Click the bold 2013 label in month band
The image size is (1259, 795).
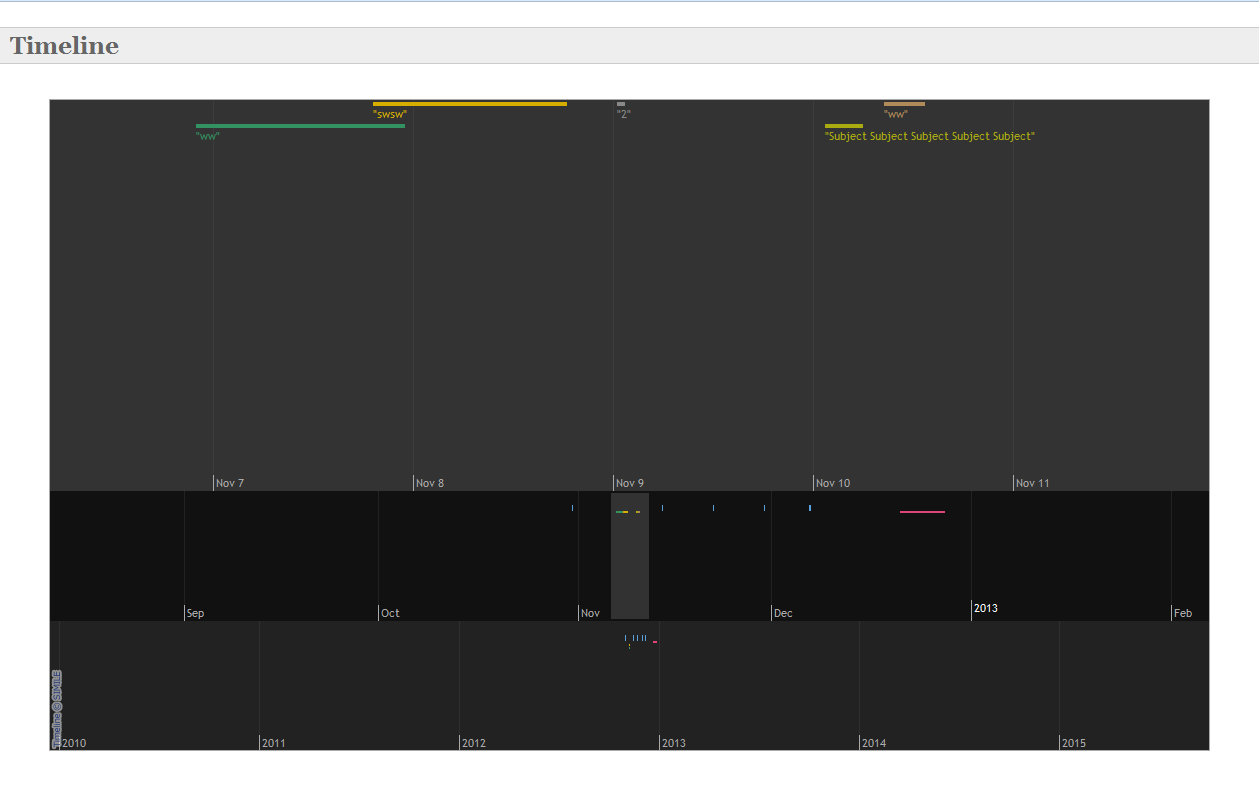pyautogui.click(x=985, y=608)
